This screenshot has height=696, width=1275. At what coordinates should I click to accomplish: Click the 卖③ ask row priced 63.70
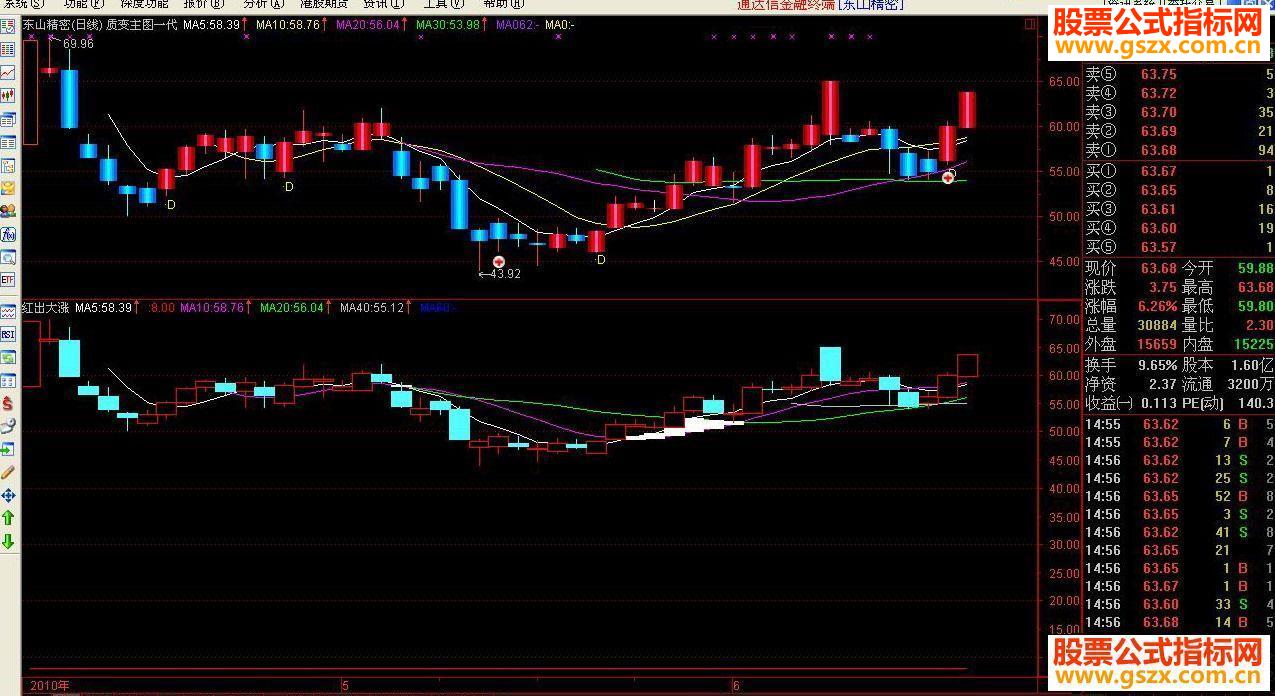pyautogui.click(x=1179, y=112)
